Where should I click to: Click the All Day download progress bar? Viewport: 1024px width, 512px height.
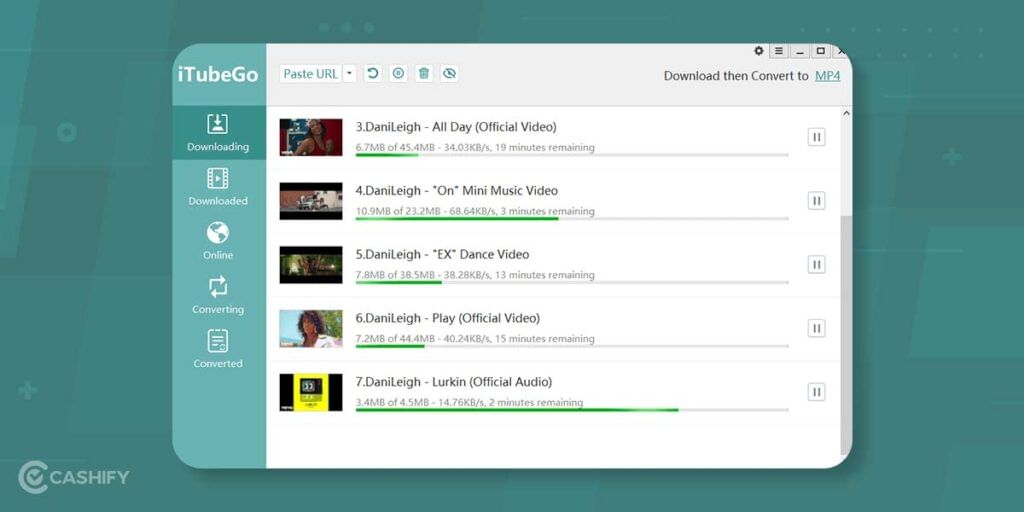571,155
